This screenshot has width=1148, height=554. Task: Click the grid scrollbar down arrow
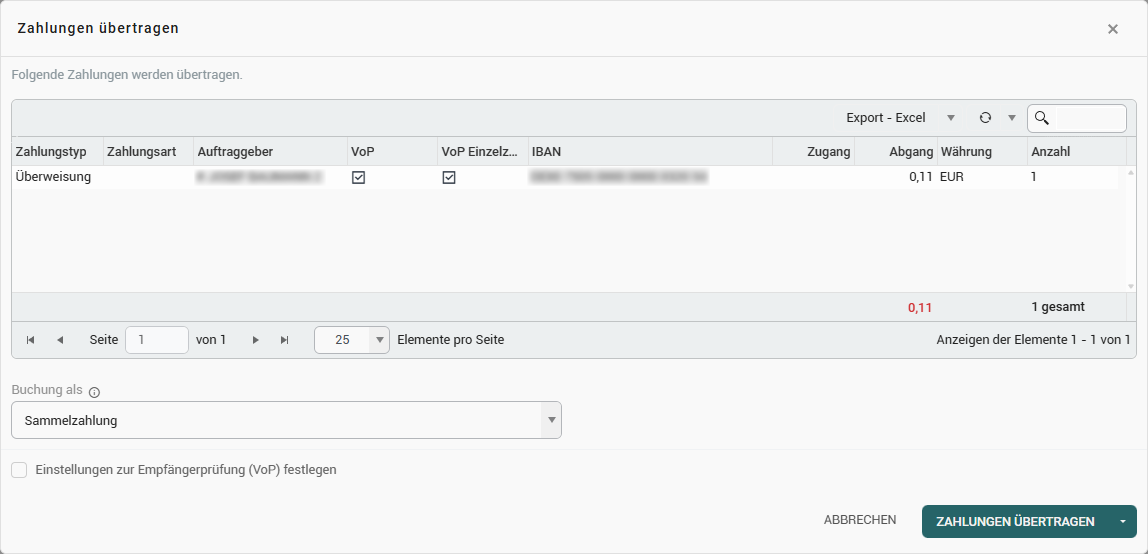pos(1131,286)
